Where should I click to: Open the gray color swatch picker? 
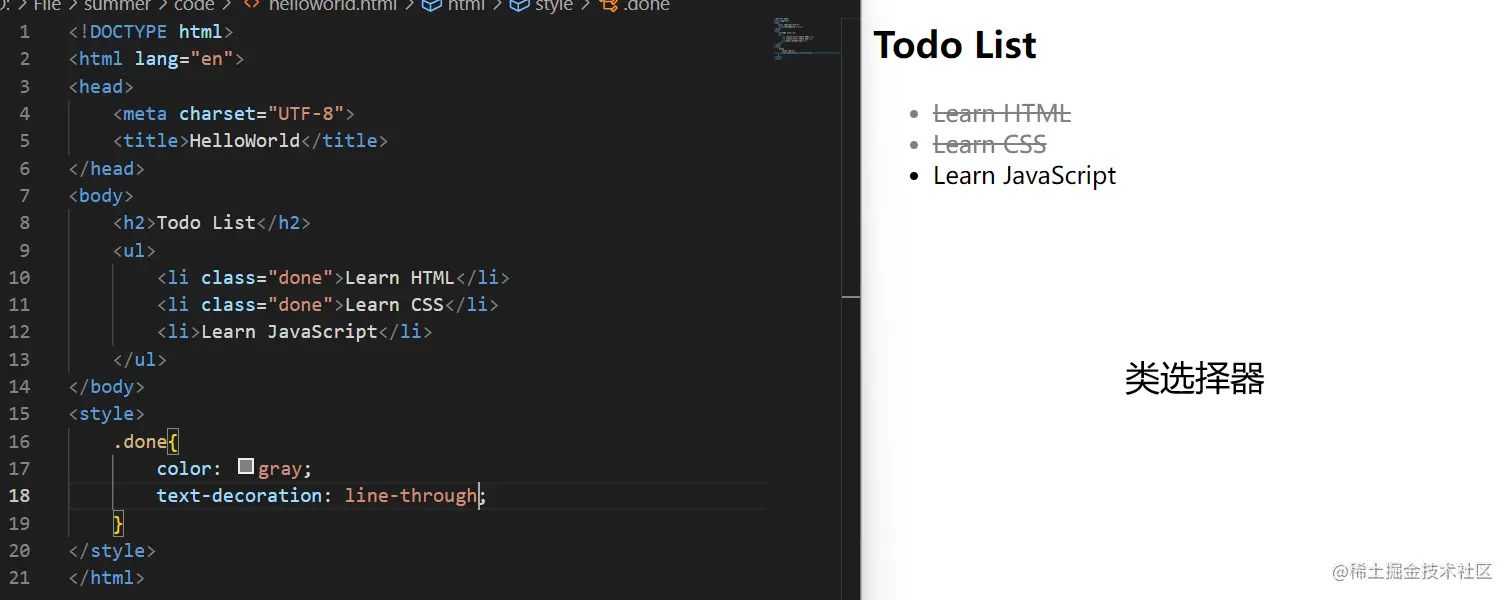246,467
